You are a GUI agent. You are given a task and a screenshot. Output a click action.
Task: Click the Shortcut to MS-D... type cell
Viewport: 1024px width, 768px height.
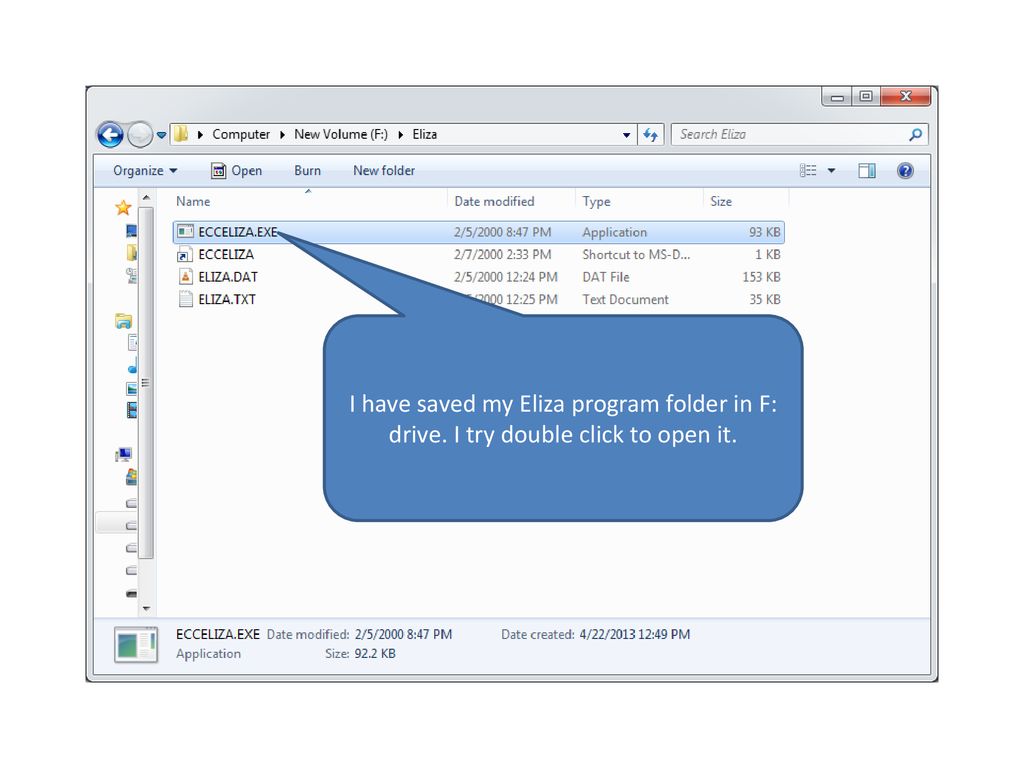click(x=636, y=254)
